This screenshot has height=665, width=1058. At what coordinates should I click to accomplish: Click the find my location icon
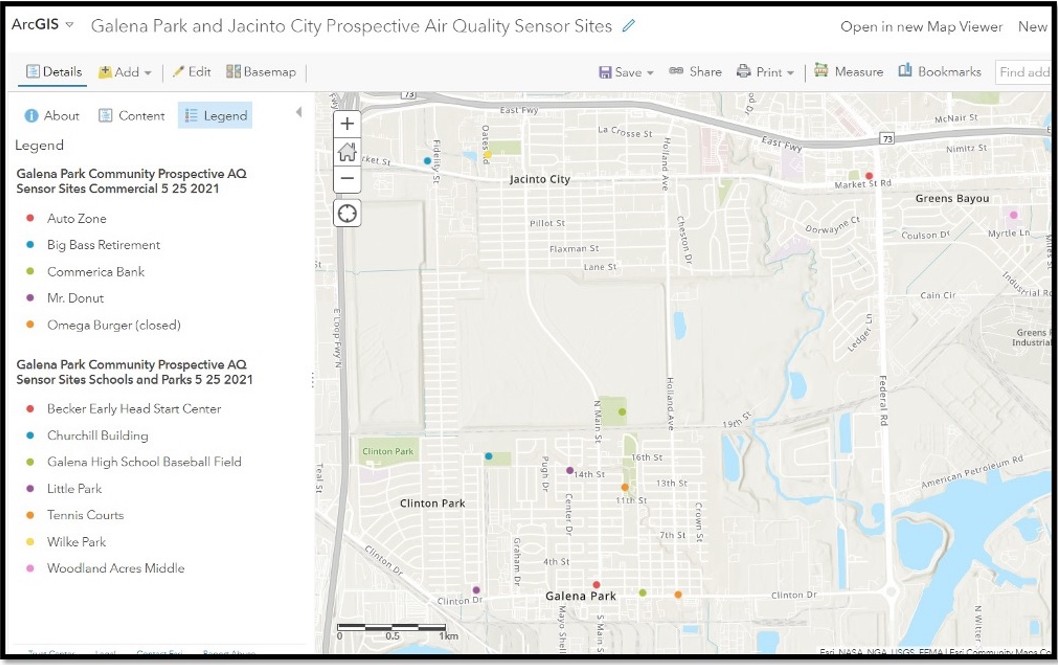(x=347, y=213)
